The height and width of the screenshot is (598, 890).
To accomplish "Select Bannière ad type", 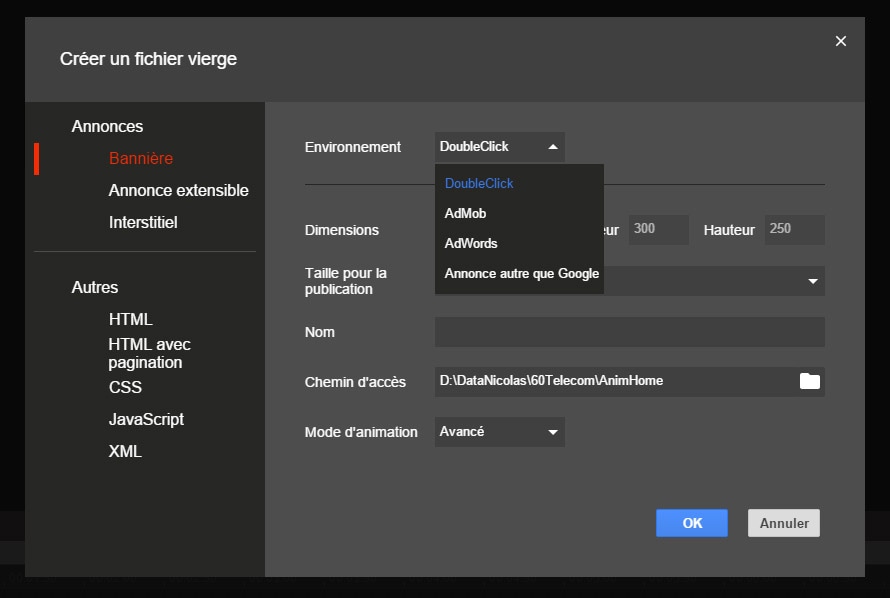I will pos(141,158).
